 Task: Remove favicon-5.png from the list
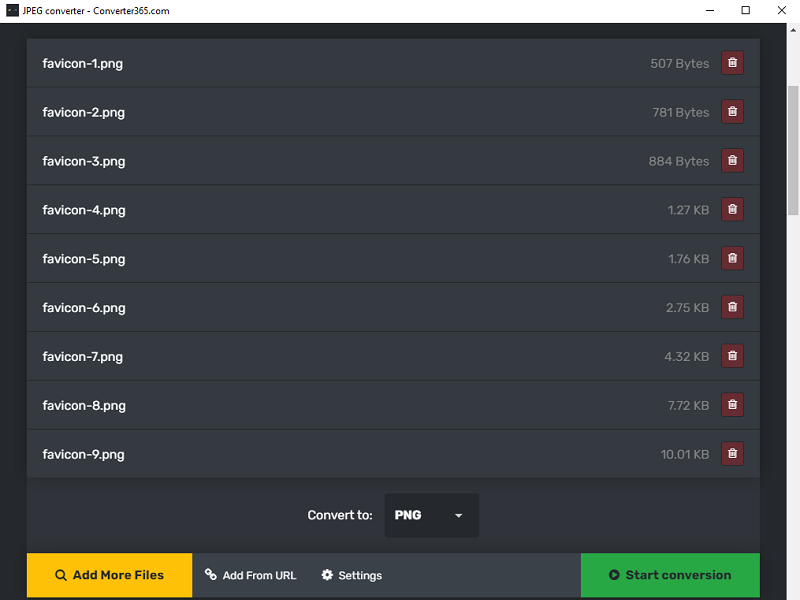coord(732,259)
